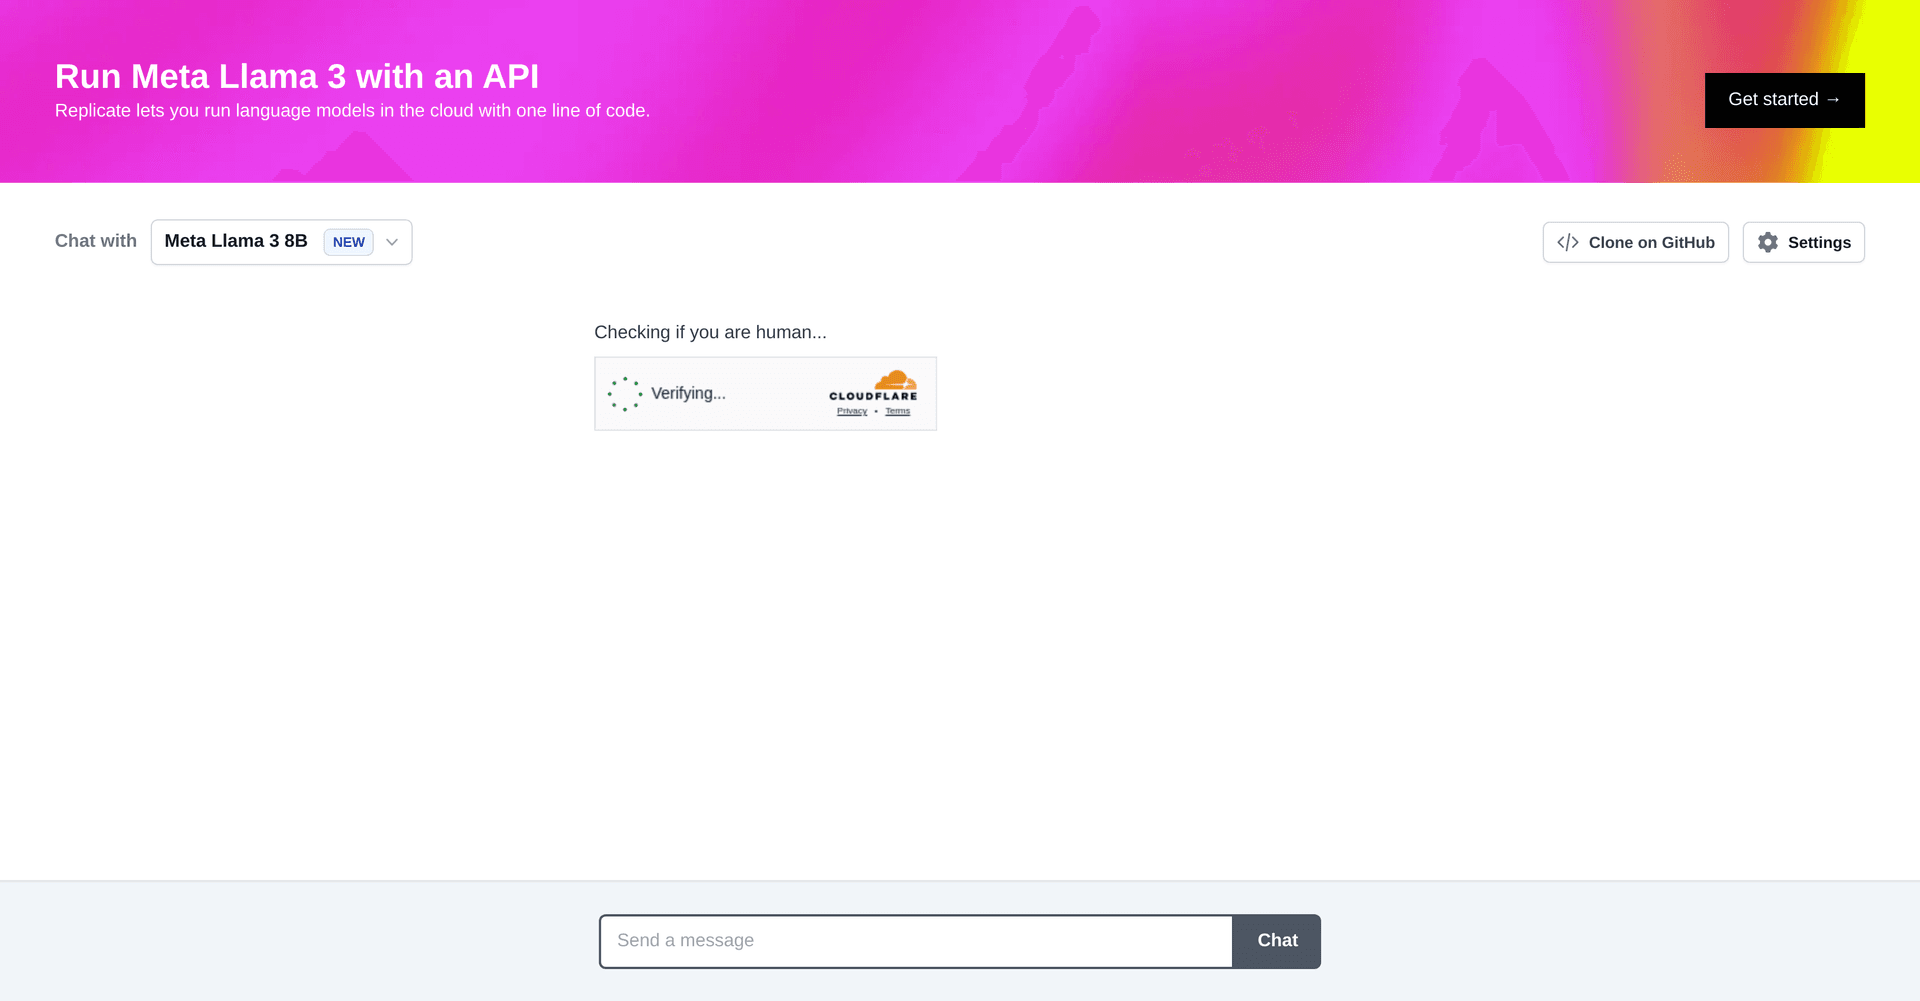Click the code brackets icon
1920x1001 pixels.
click(1568, 242)
